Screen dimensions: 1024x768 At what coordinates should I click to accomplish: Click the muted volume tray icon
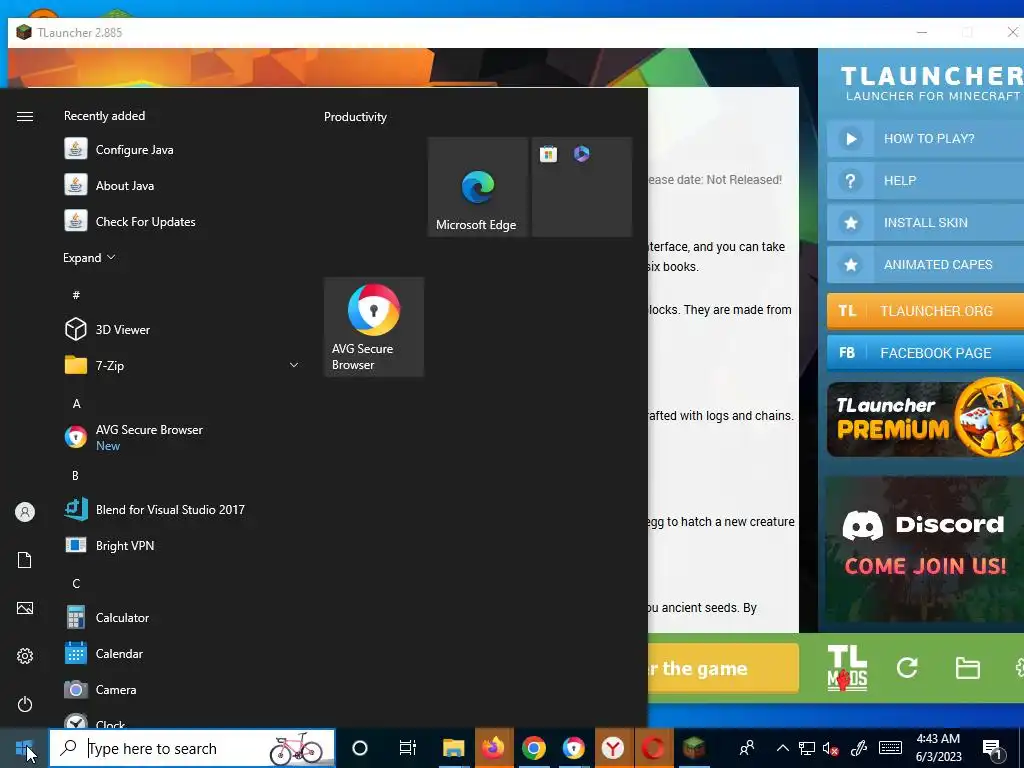point(831,748)
